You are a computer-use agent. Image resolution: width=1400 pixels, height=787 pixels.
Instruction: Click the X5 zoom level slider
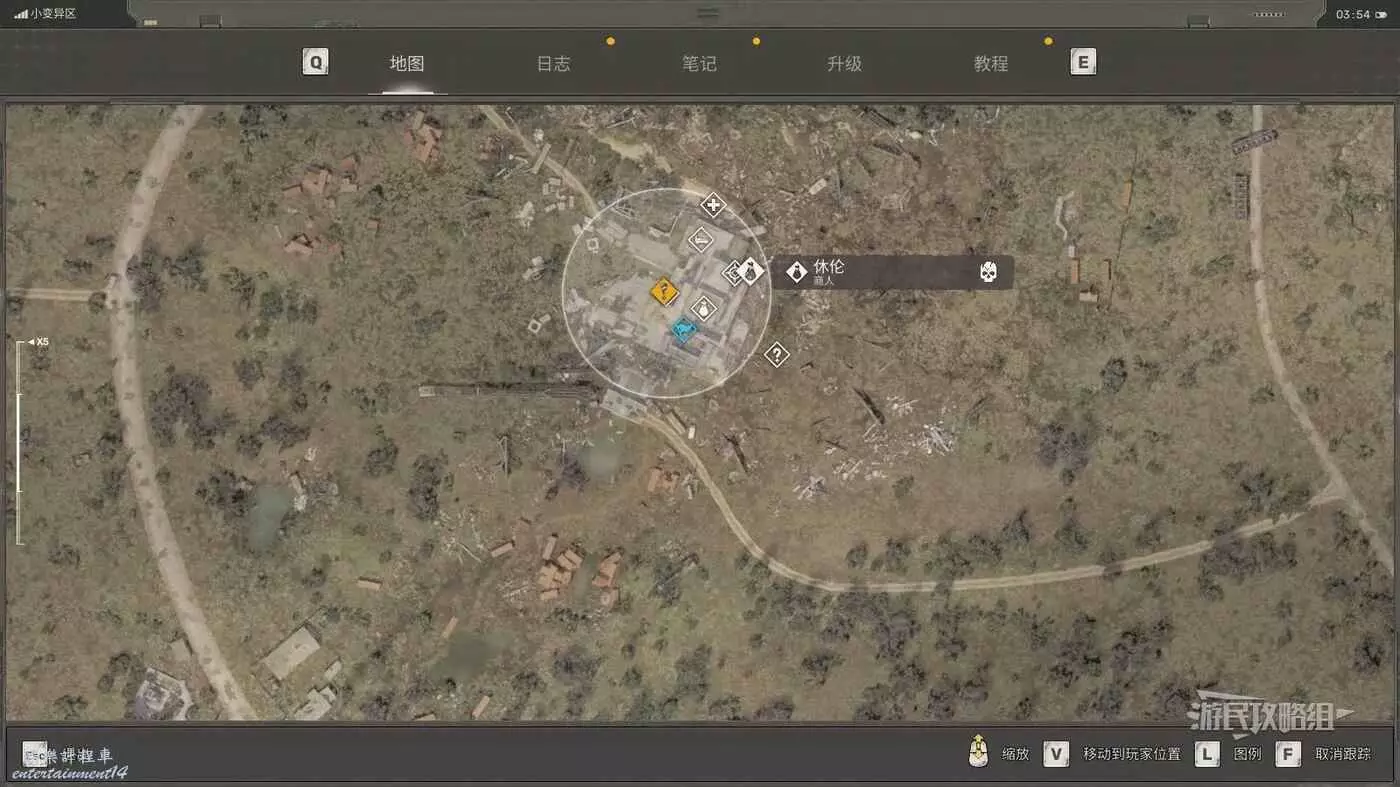[x=19, y=442]
